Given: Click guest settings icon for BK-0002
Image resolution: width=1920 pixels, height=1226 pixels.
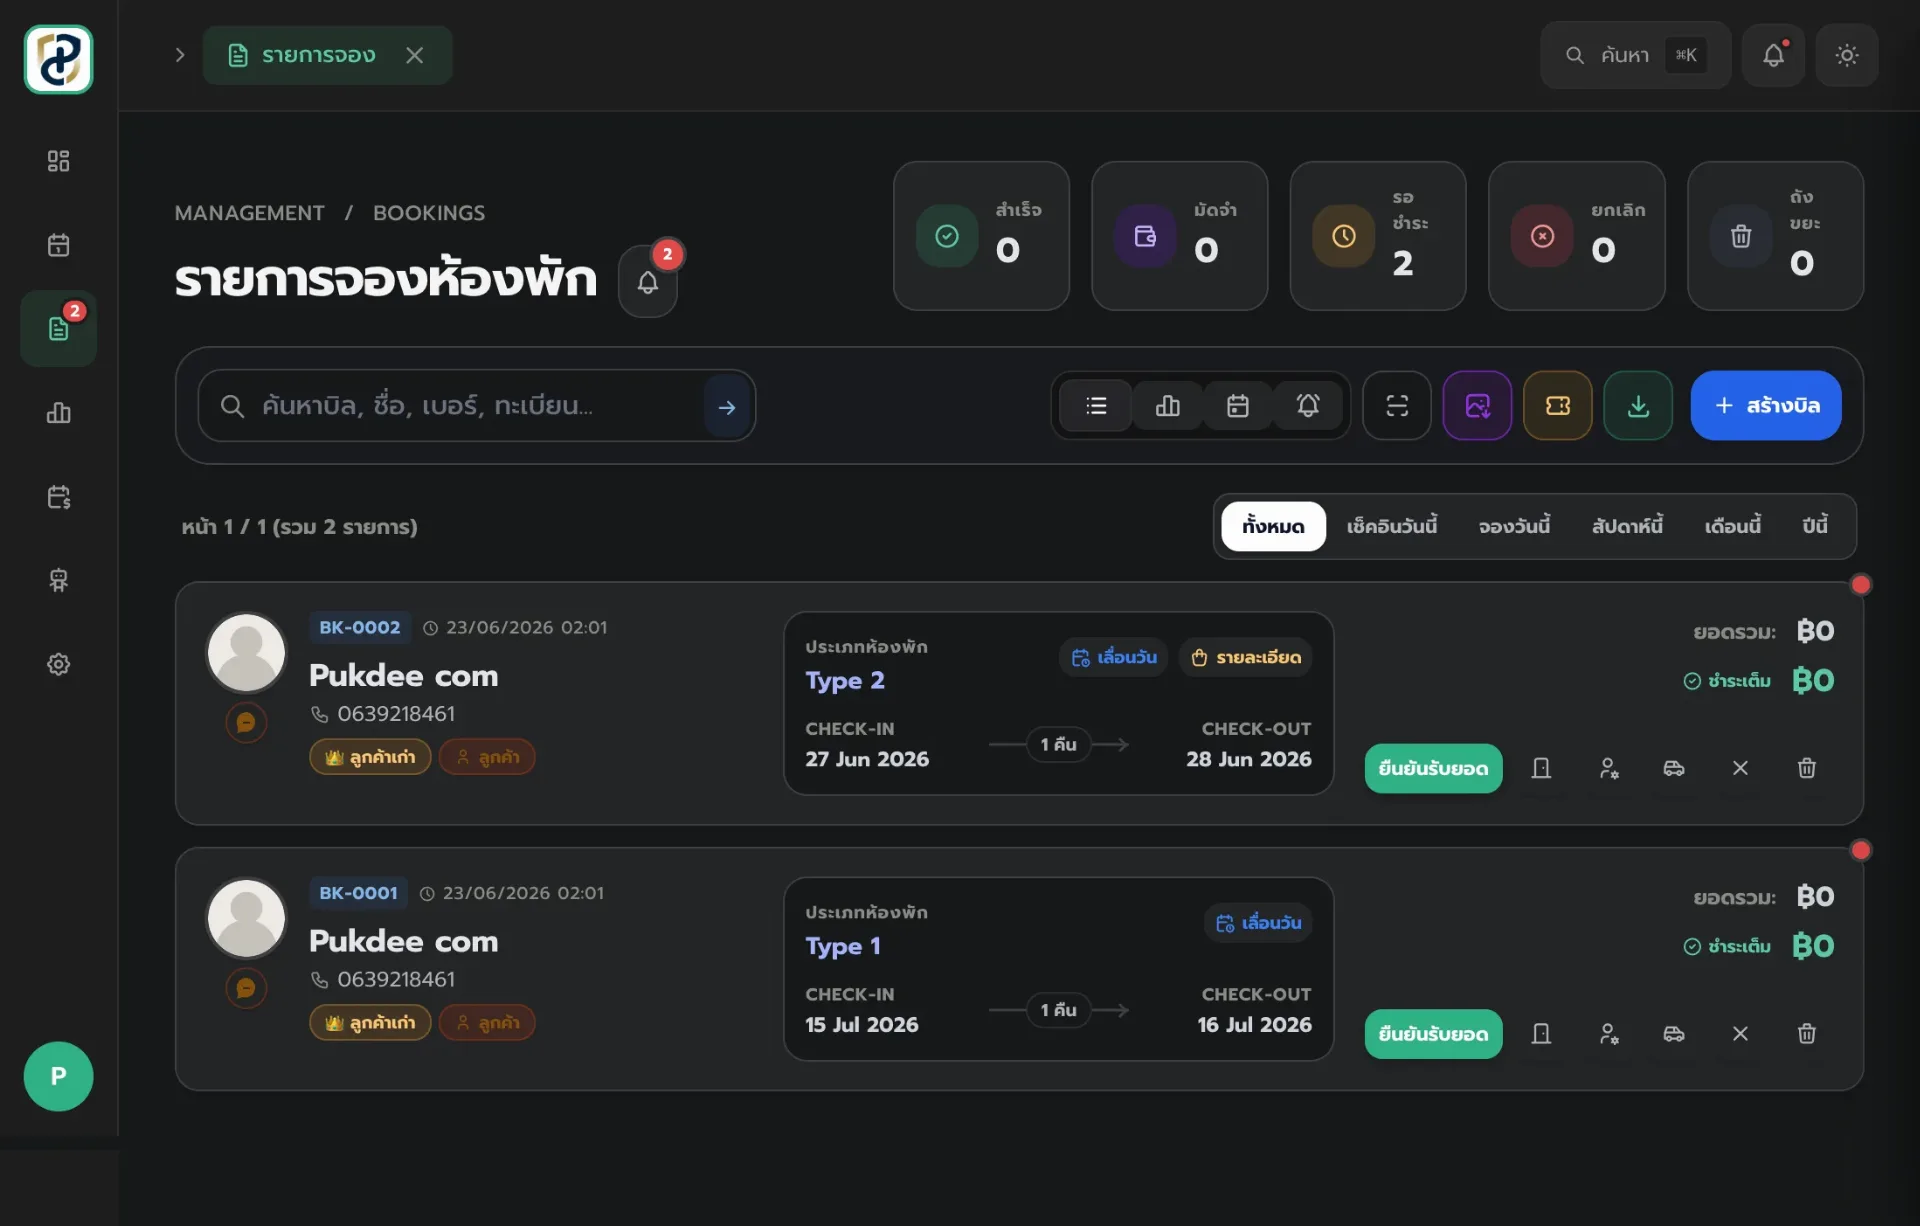Looking at the screenshot, I should click(1608, 768).
